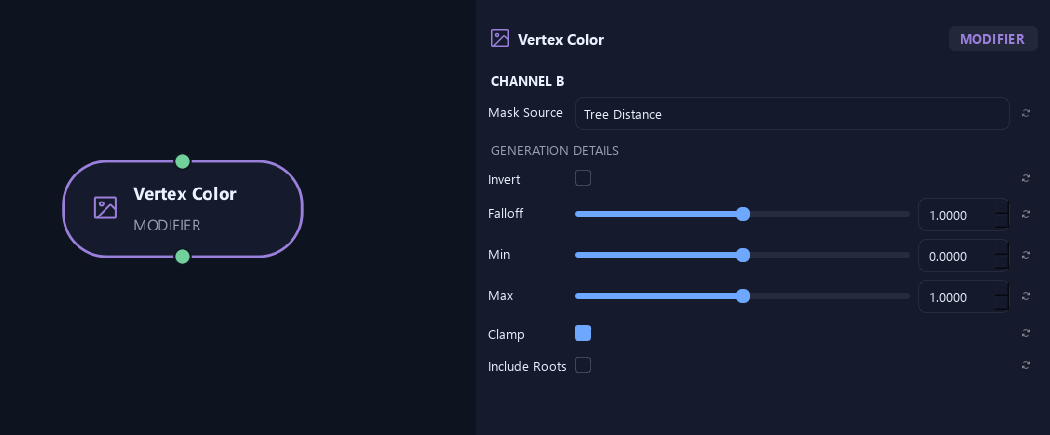Screen dimensions: 1050x435
Task: Check the Include Roots checkbox
Action: pyautogui.click(x=583, y=365)
